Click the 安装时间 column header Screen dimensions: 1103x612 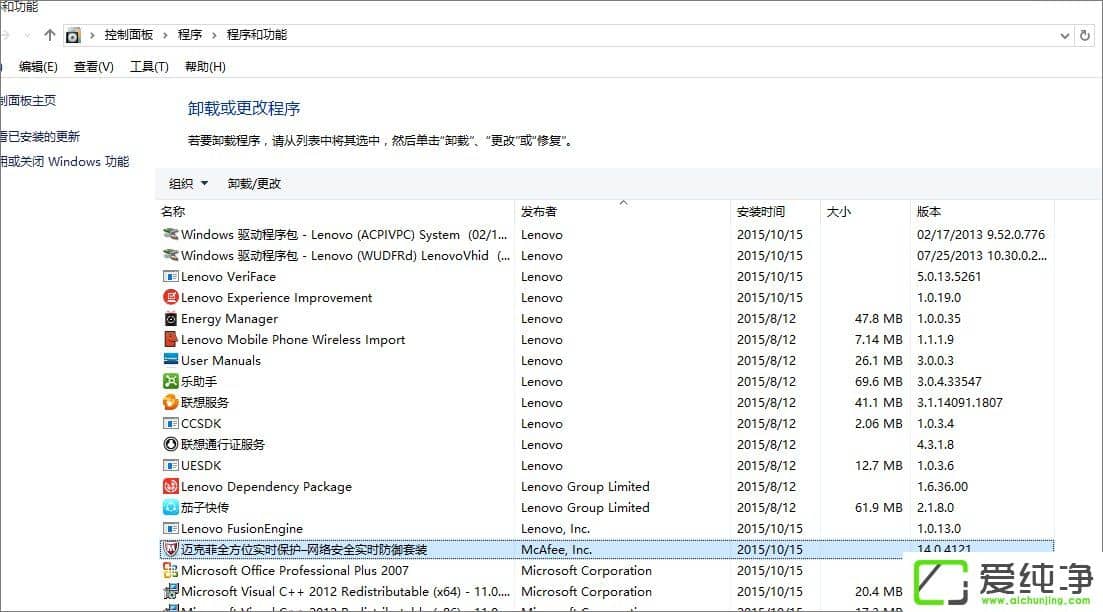click(x=760, y=211)
